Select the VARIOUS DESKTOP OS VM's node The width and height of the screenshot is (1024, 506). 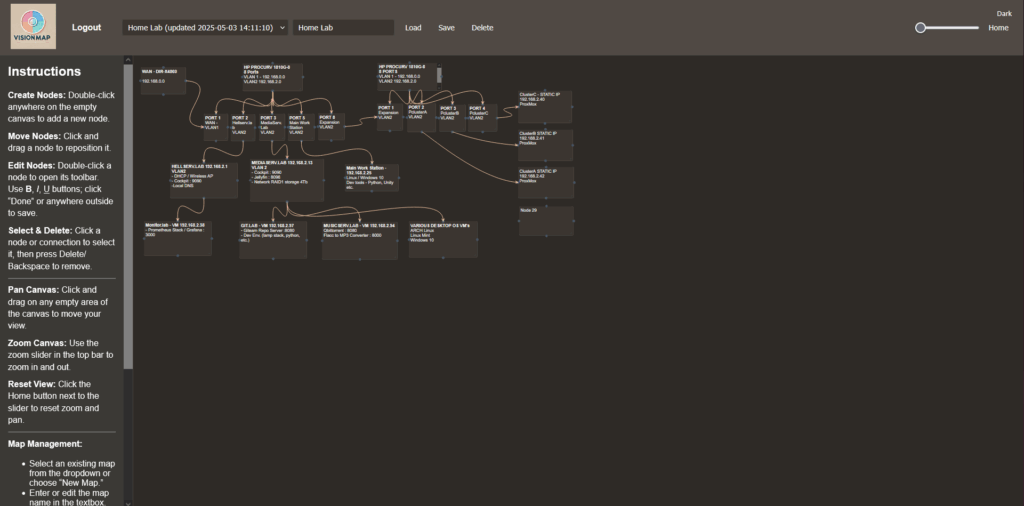443,239
